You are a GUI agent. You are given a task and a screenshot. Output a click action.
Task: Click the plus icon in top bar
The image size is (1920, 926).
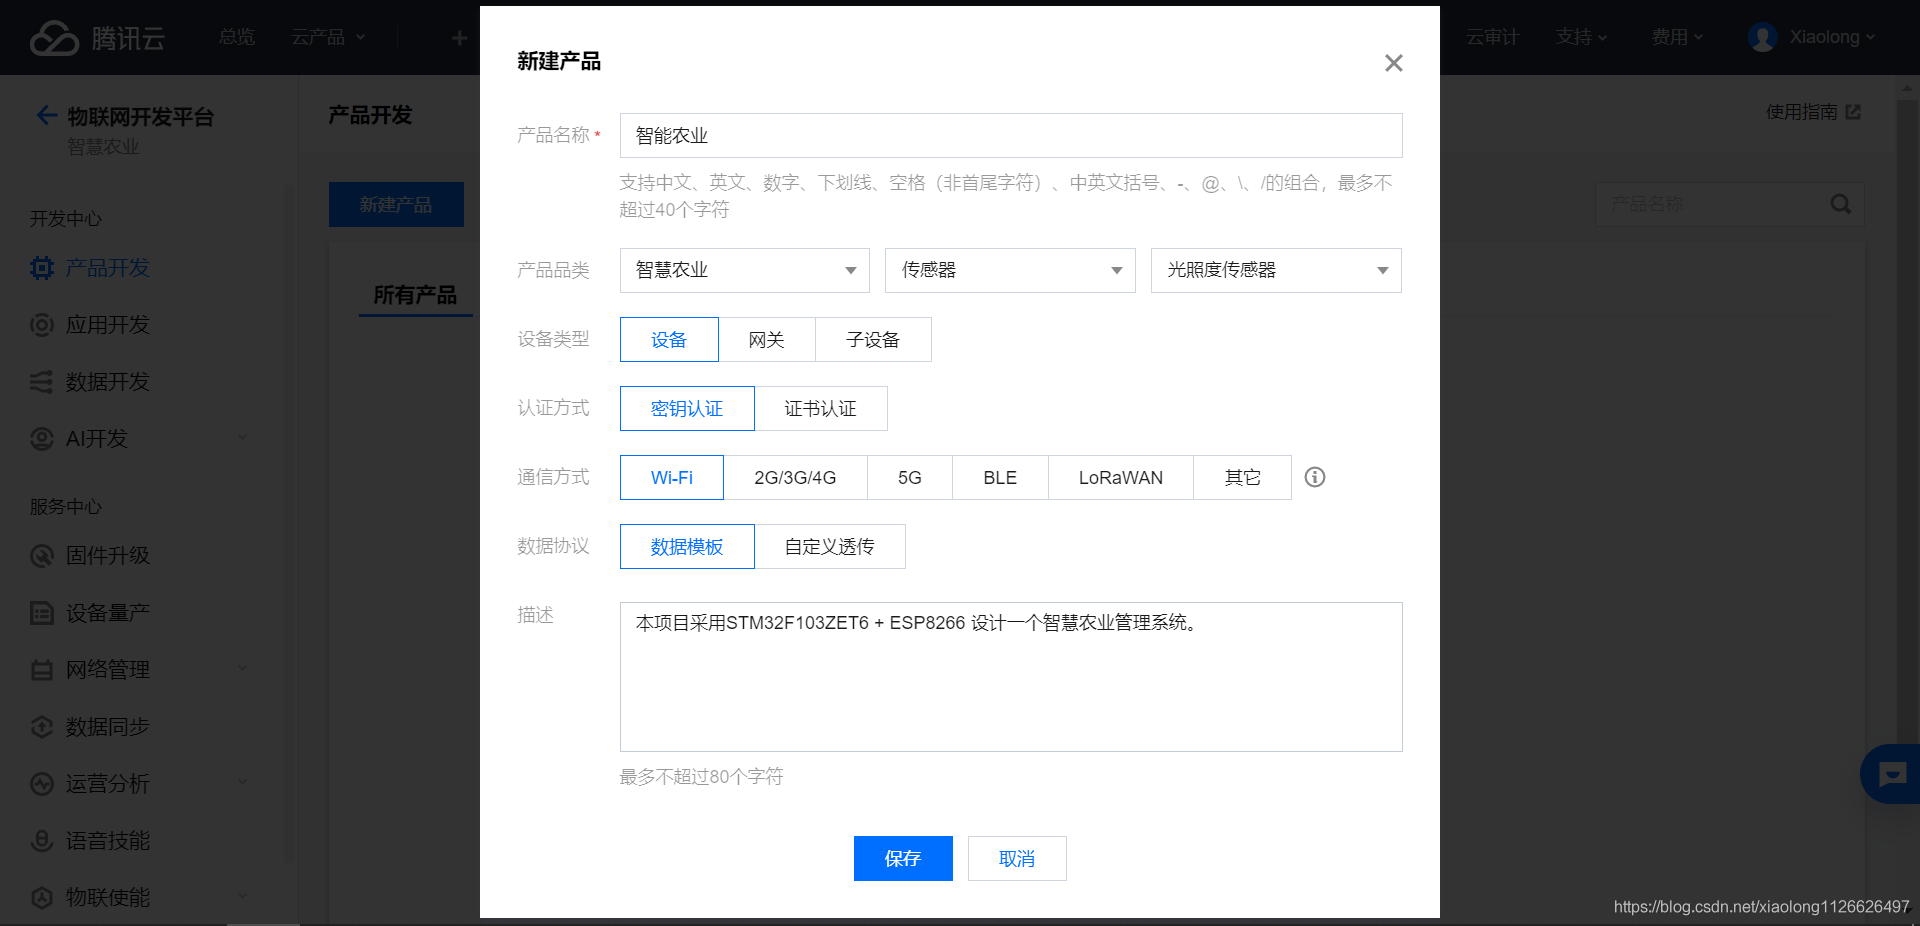tap(459, 38)
